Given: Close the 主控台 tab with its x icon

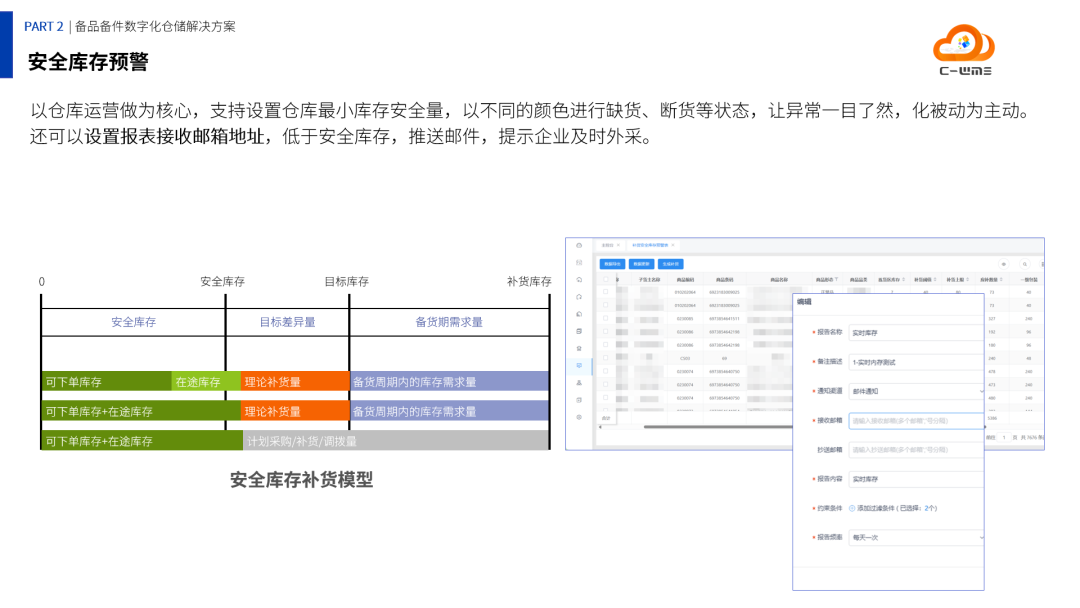Looking at the screenshot, I should coord(619,245).
